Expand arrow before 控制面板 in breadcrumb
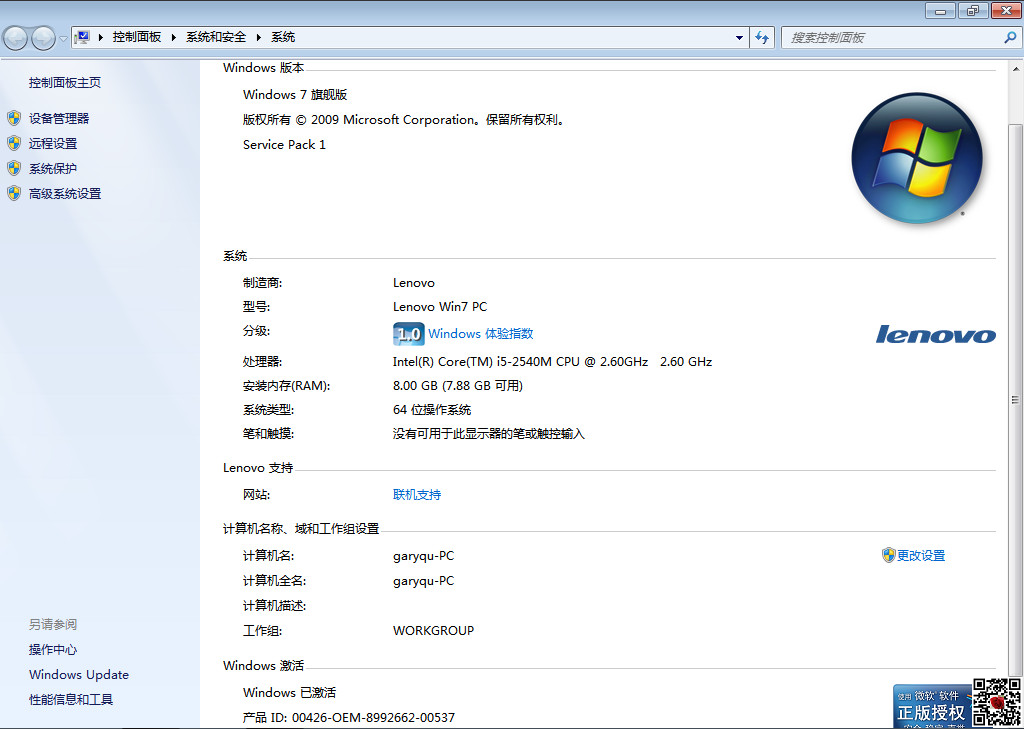This screenshot has width=1024, height=729. 101,37
